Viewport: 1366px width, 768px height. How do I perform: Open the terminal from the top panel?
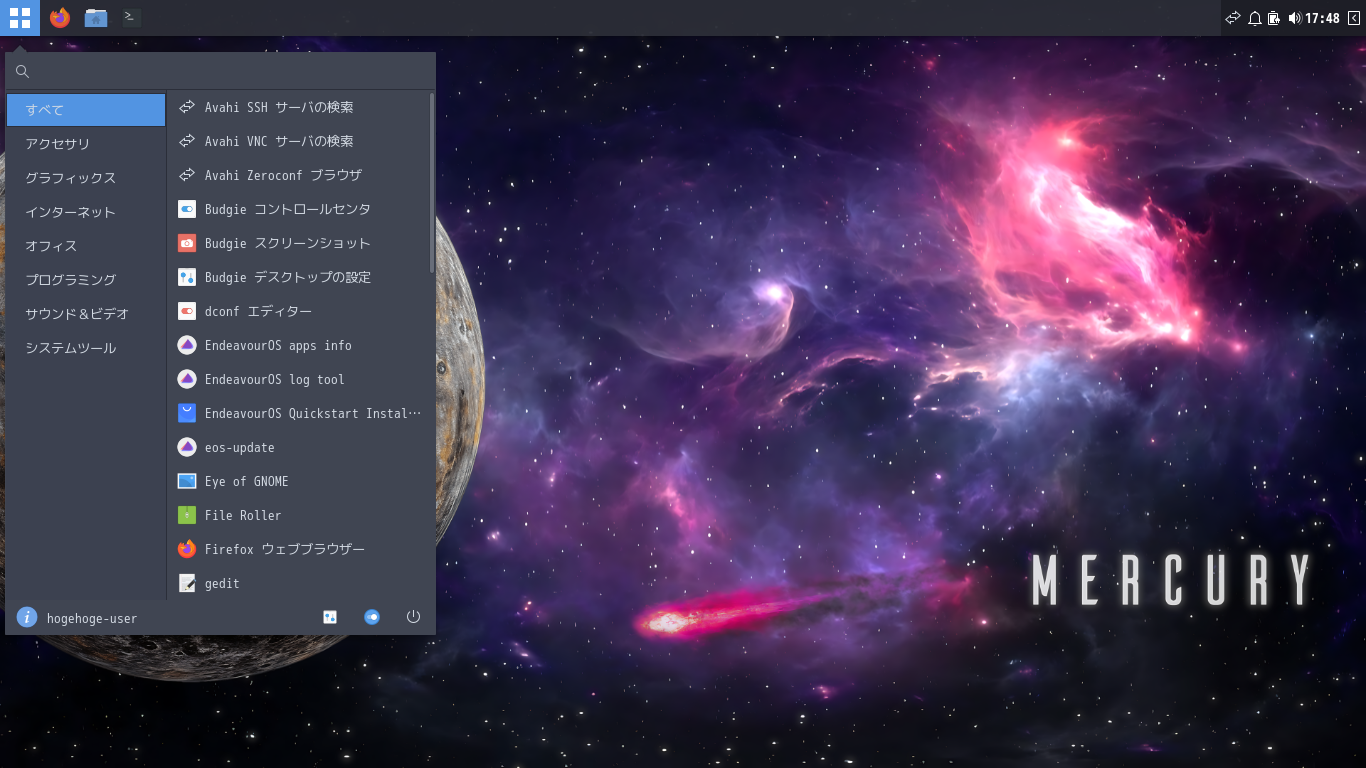tap(130, 18)
